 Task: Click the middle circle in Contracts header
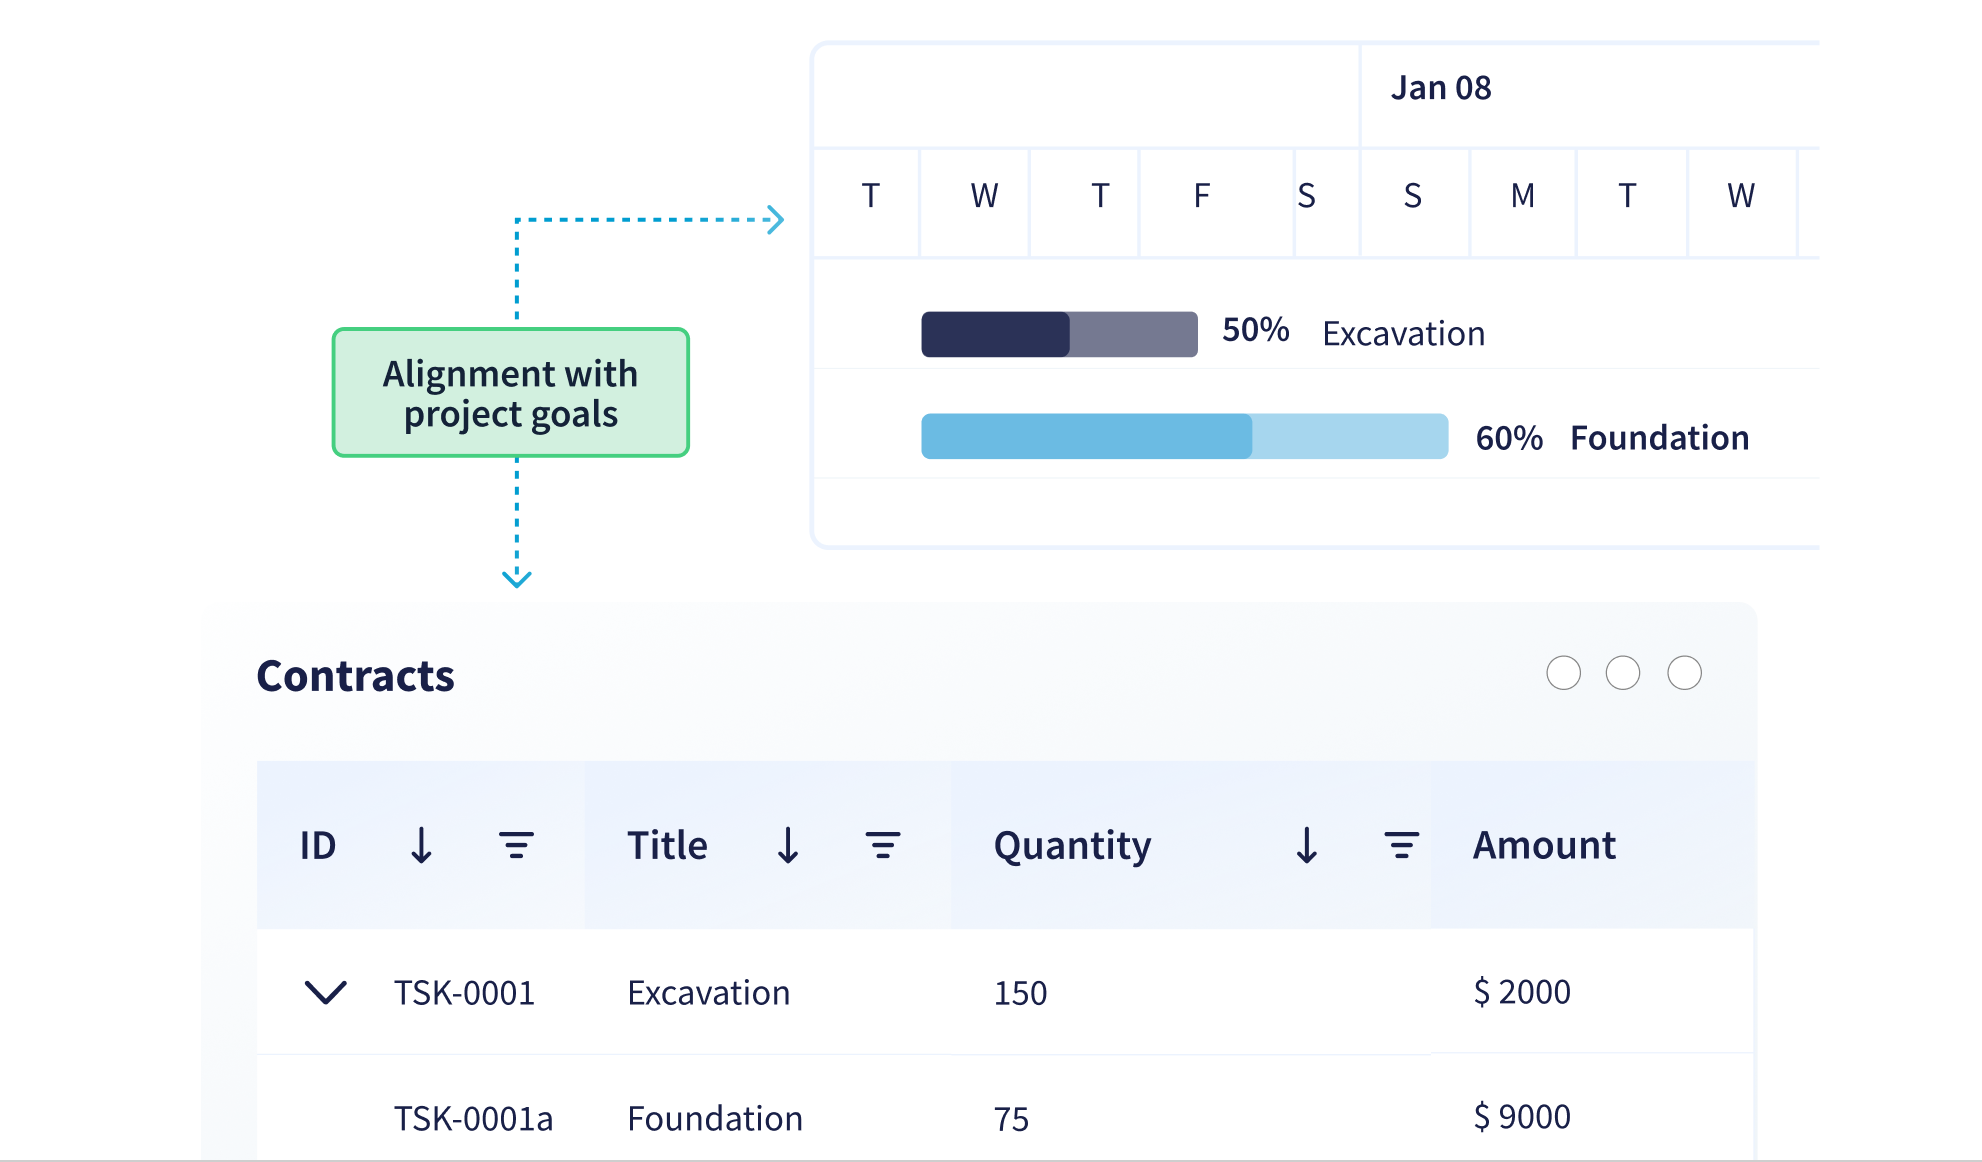tap(1622, 673)
